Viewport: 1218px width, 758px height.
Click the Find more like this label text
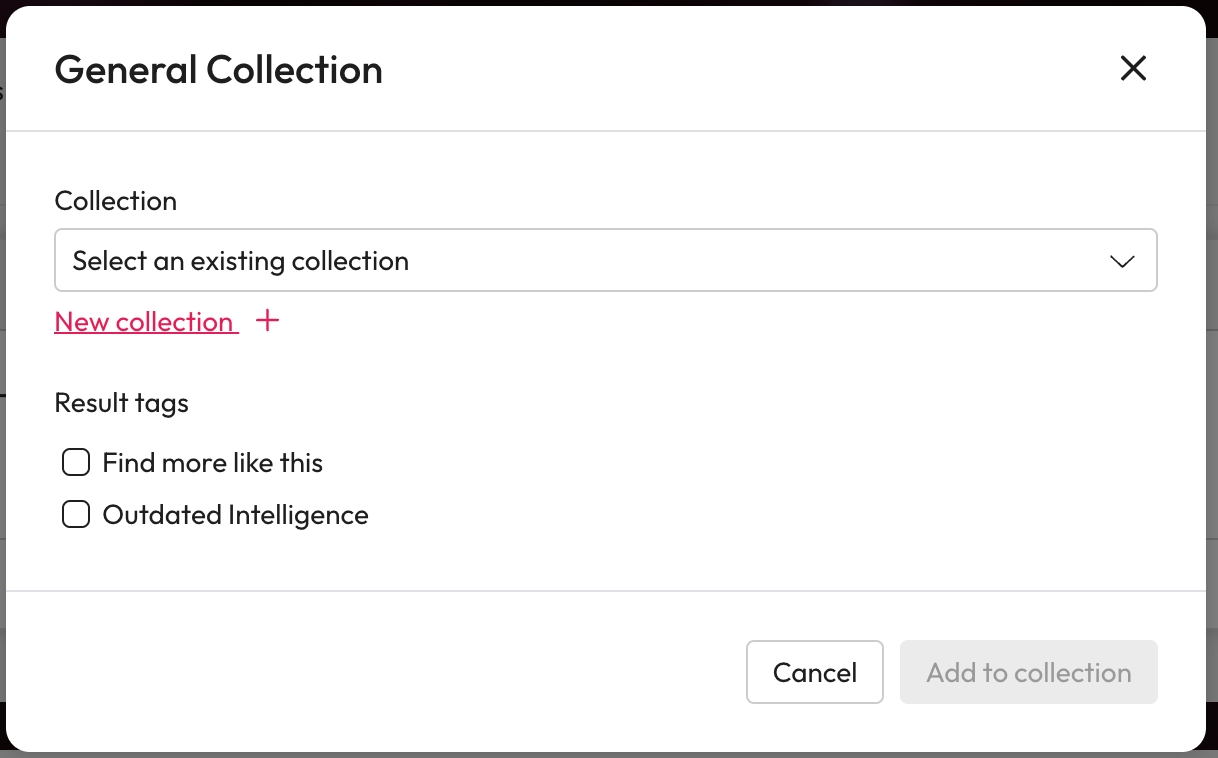(x=212, y=463)
